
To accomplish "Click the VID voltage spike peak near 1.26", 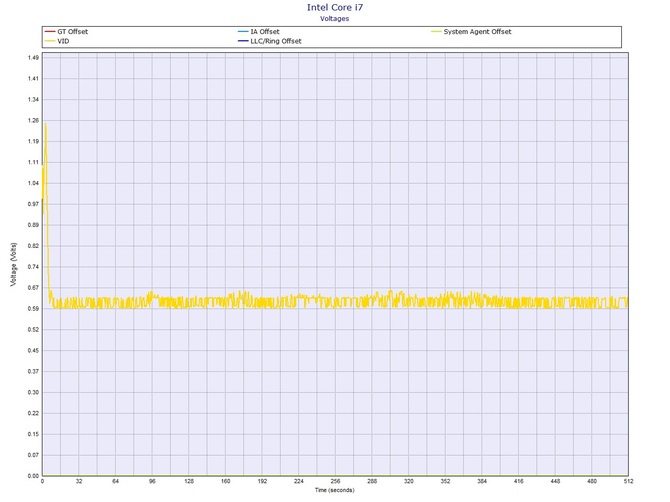I will tap(45, 124).
